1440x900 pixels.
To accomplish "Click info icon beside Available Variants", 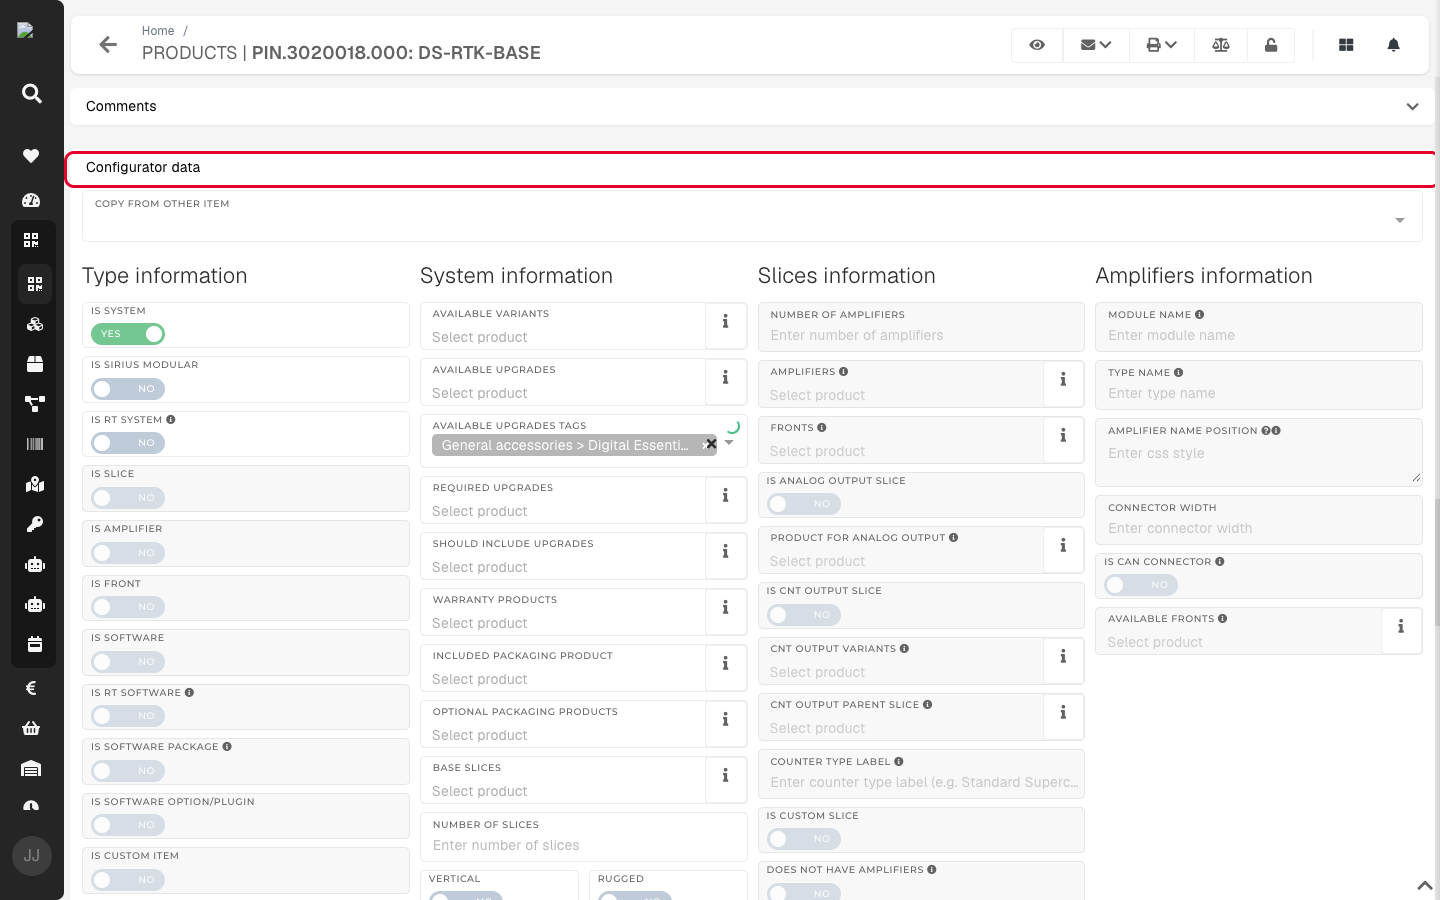I will pyautogui.click(x=726, y=322).
